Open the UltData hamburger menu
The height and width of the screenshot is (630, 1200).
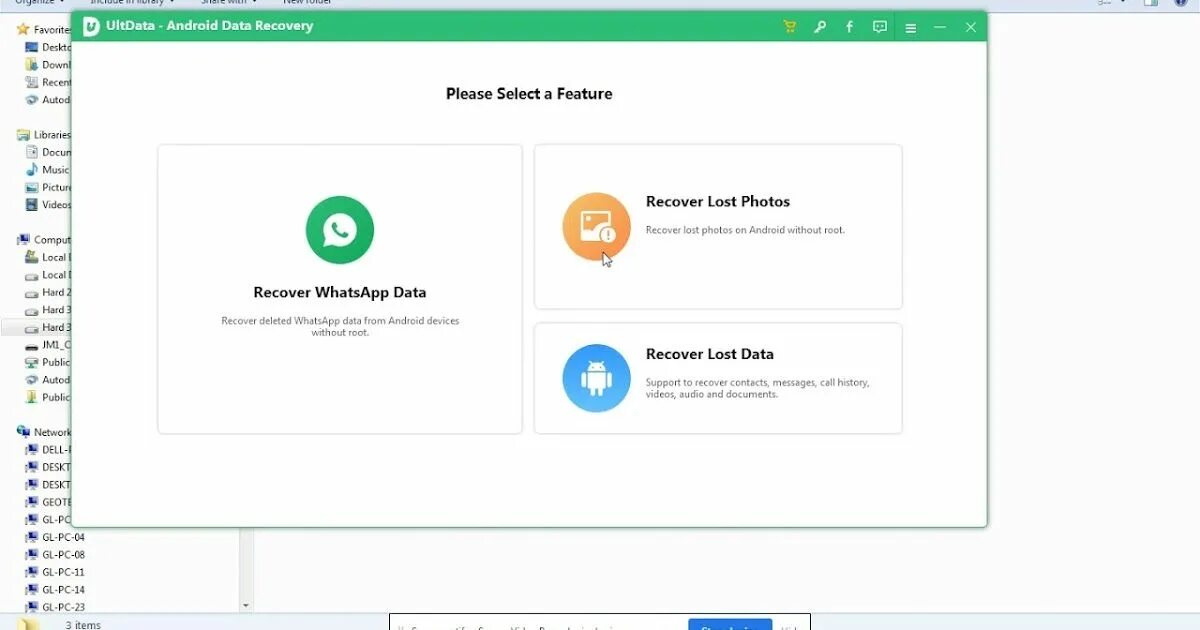tap(910, 28)
